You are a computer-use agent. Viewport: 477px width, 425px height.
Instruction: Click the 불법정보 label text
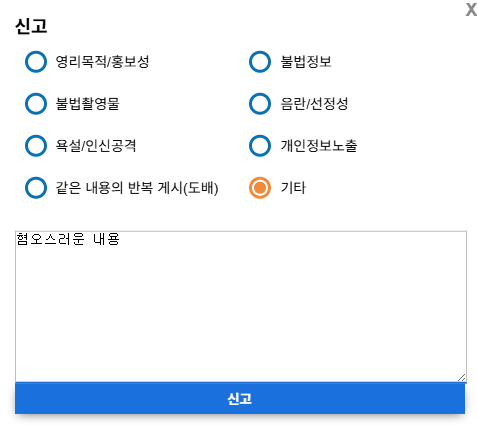(306, 62)
